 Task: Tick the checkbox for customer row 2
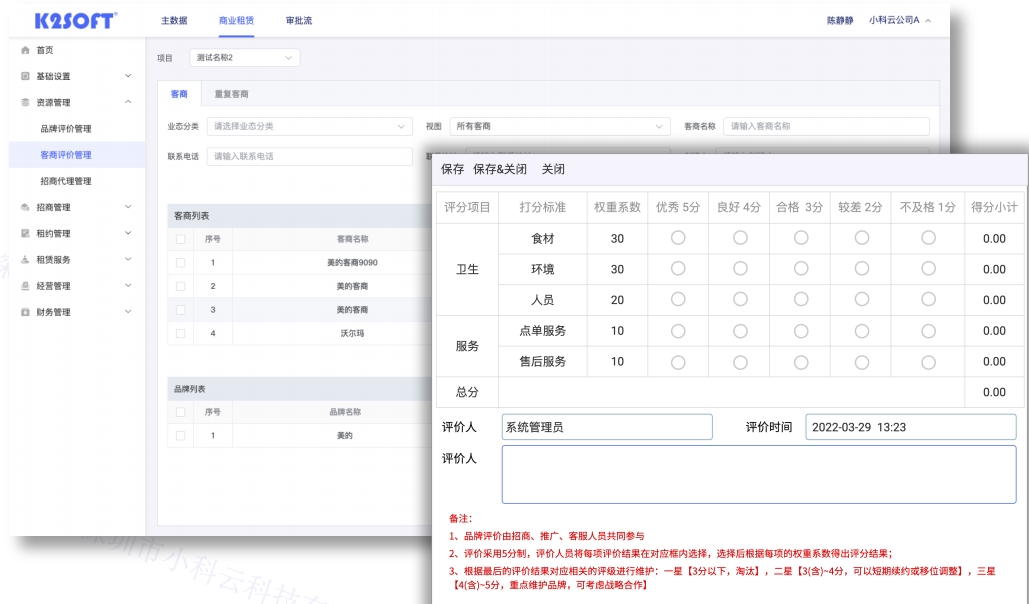[x=180, y=286]
